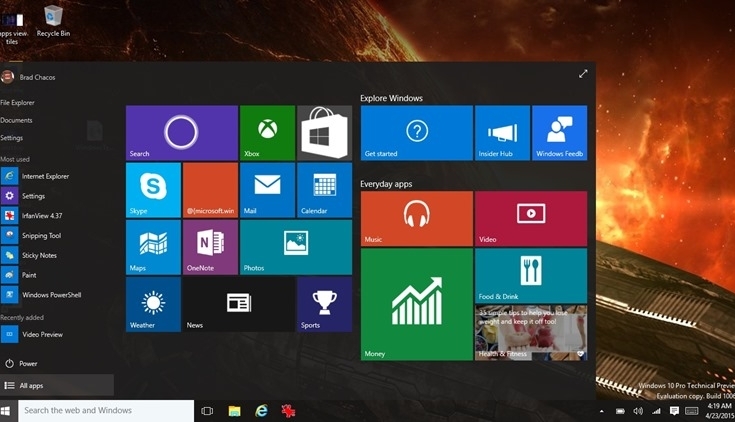This screenshot has width=735, height=422.
Task: Open the red IrfanView taskbar icon
Action: [x=288, y=411]
